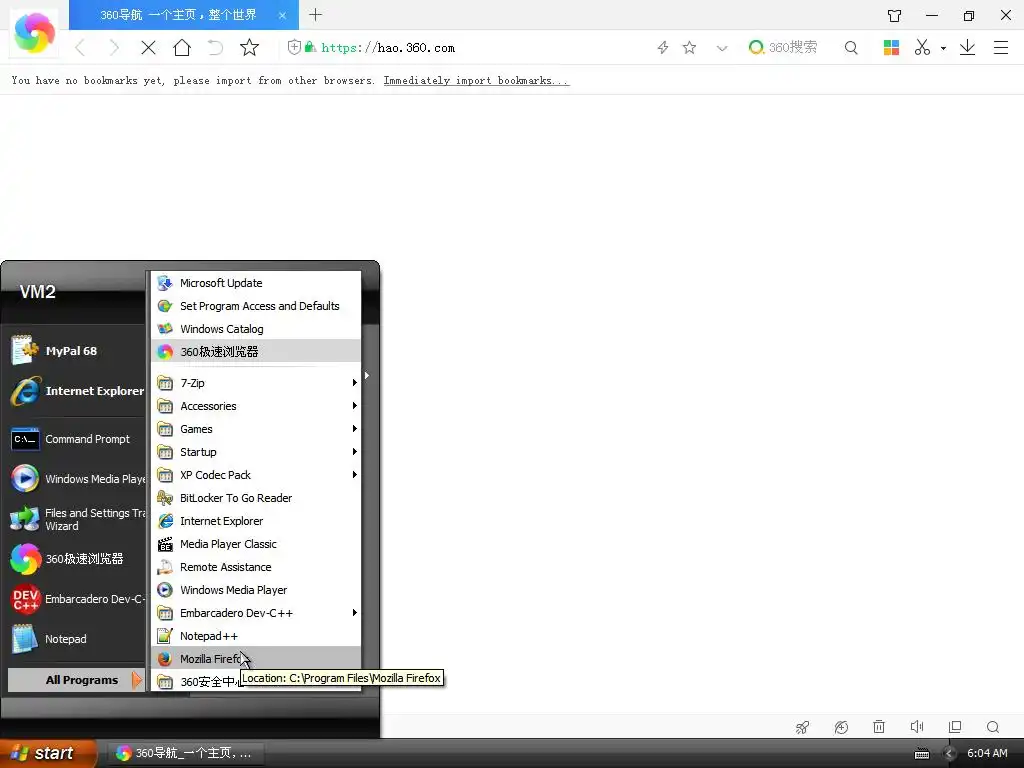The image size is (1024, 768).
Task: Click the keyboard icon in system tray
Action: (922, 754)
